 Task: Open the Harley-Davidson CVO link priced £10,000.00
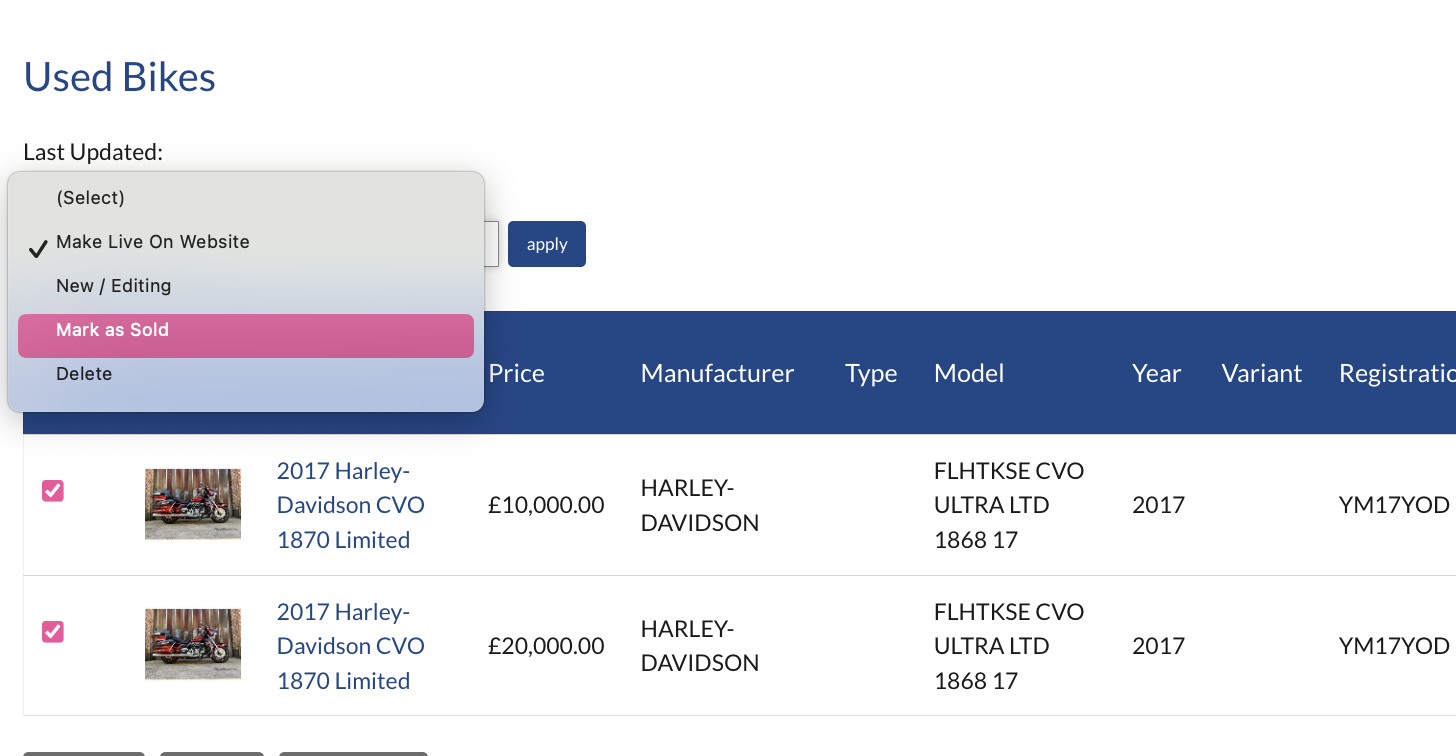click(x=350, y=505)
